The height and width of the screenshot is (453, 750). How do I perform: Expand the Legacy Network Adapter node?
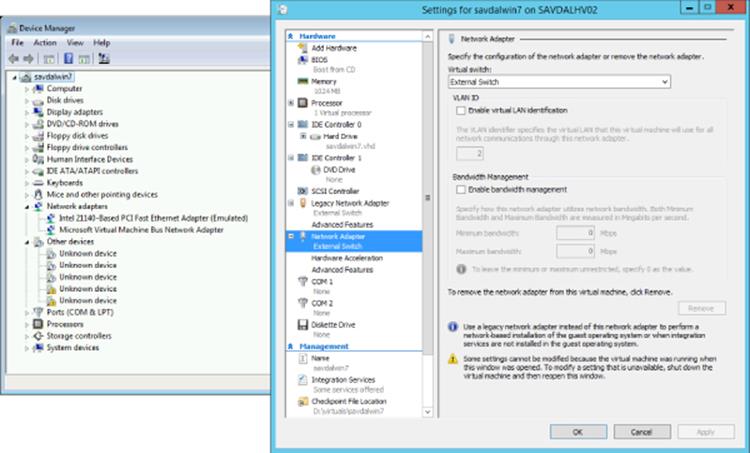pyautogui.click(x=291, y=203)
